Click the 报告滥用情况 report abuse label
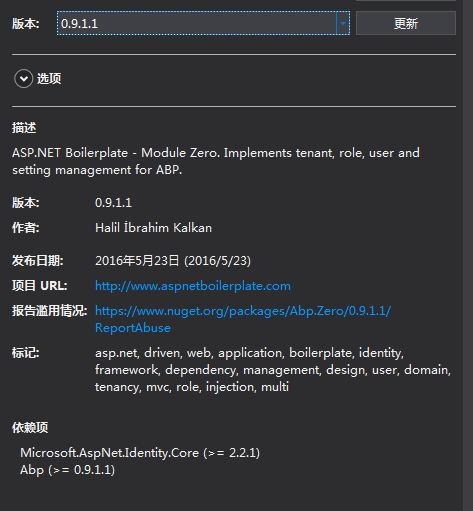473x511 pixels. (x=50, y=311)
